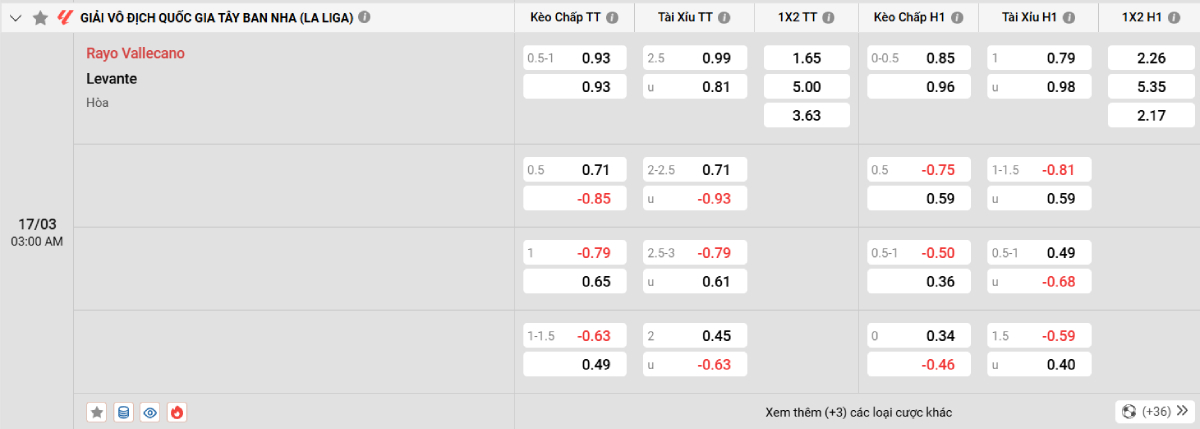This screenshot has width=1200, height=429.
Task: Collapse the La Liga league section
Action: coord(16,18)
